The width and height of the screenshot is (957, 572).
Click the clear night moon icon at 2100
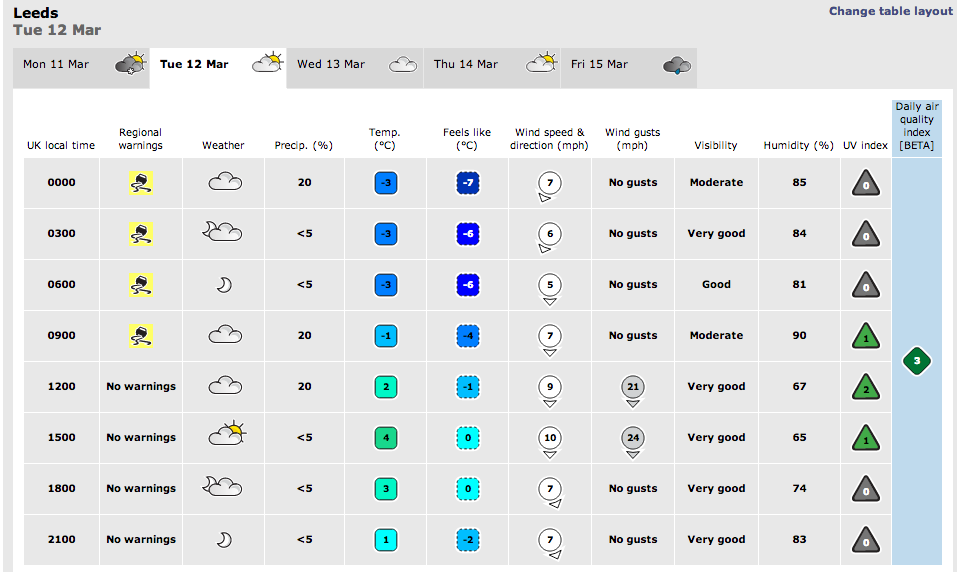click(x=225, y=540)
